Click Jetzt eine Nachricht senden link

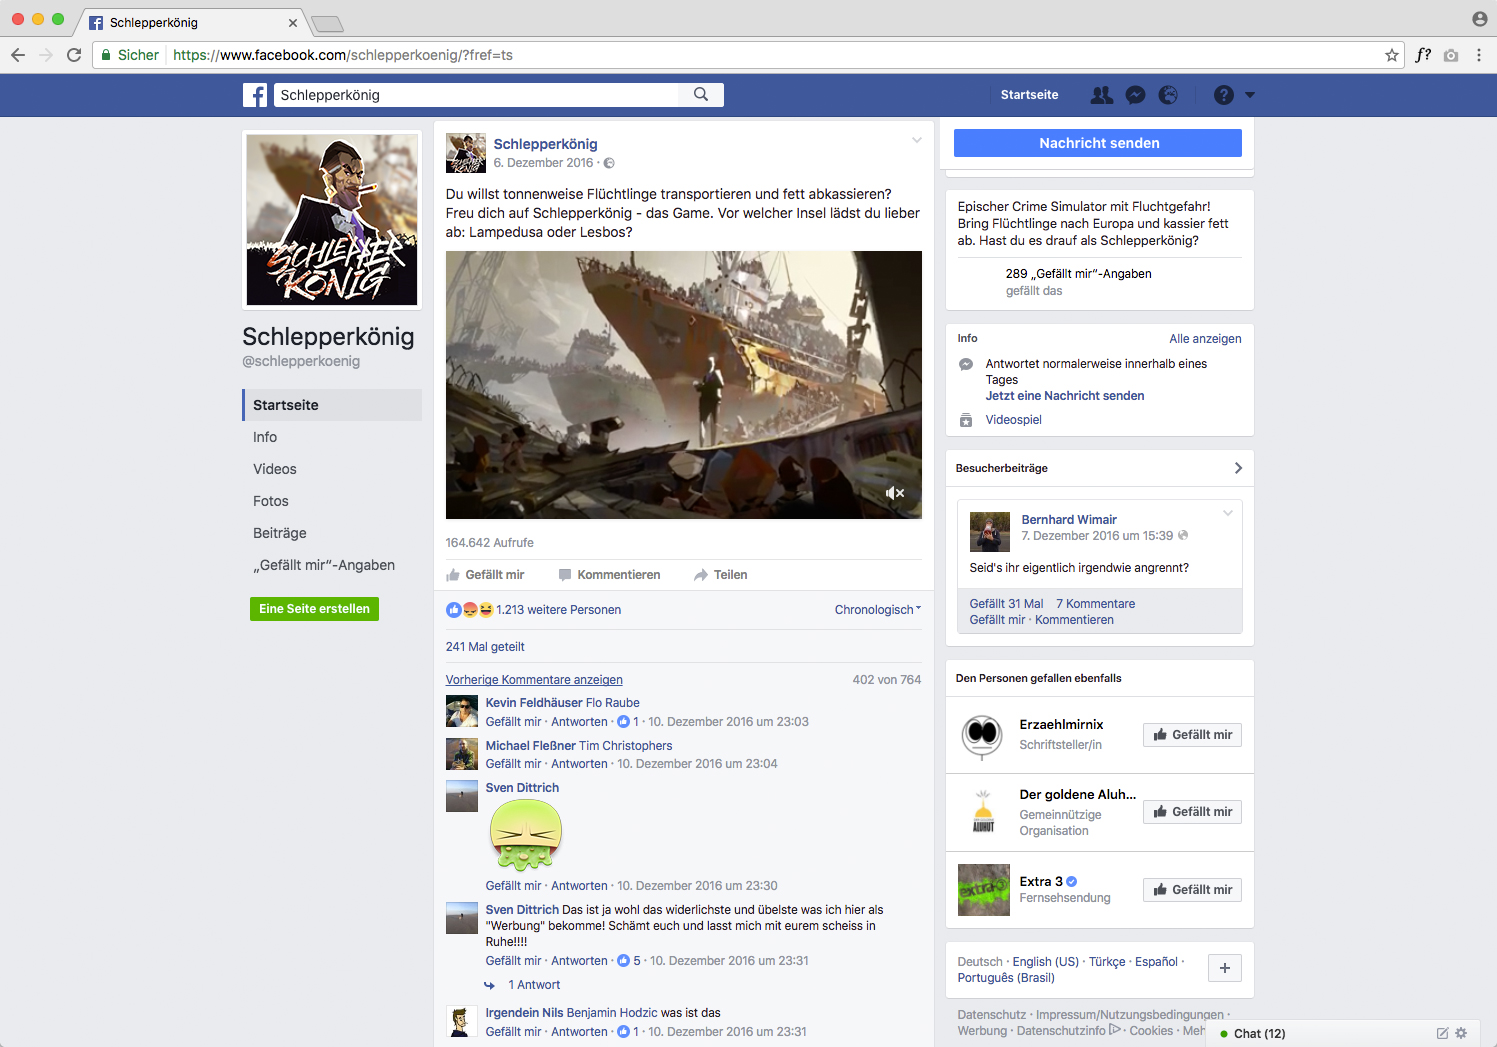(1065, 396)
